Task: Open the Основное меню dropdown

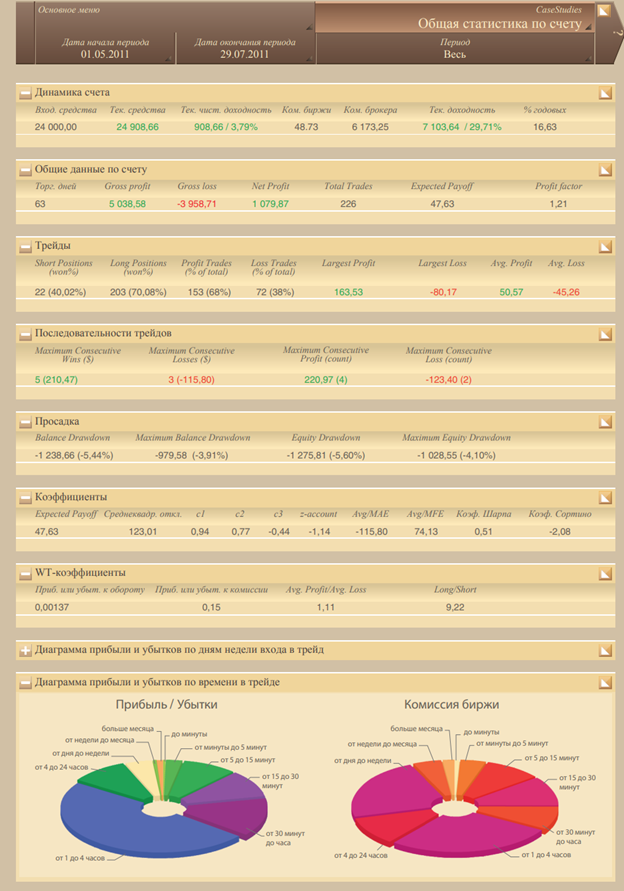Action: (x=174, y=16)
